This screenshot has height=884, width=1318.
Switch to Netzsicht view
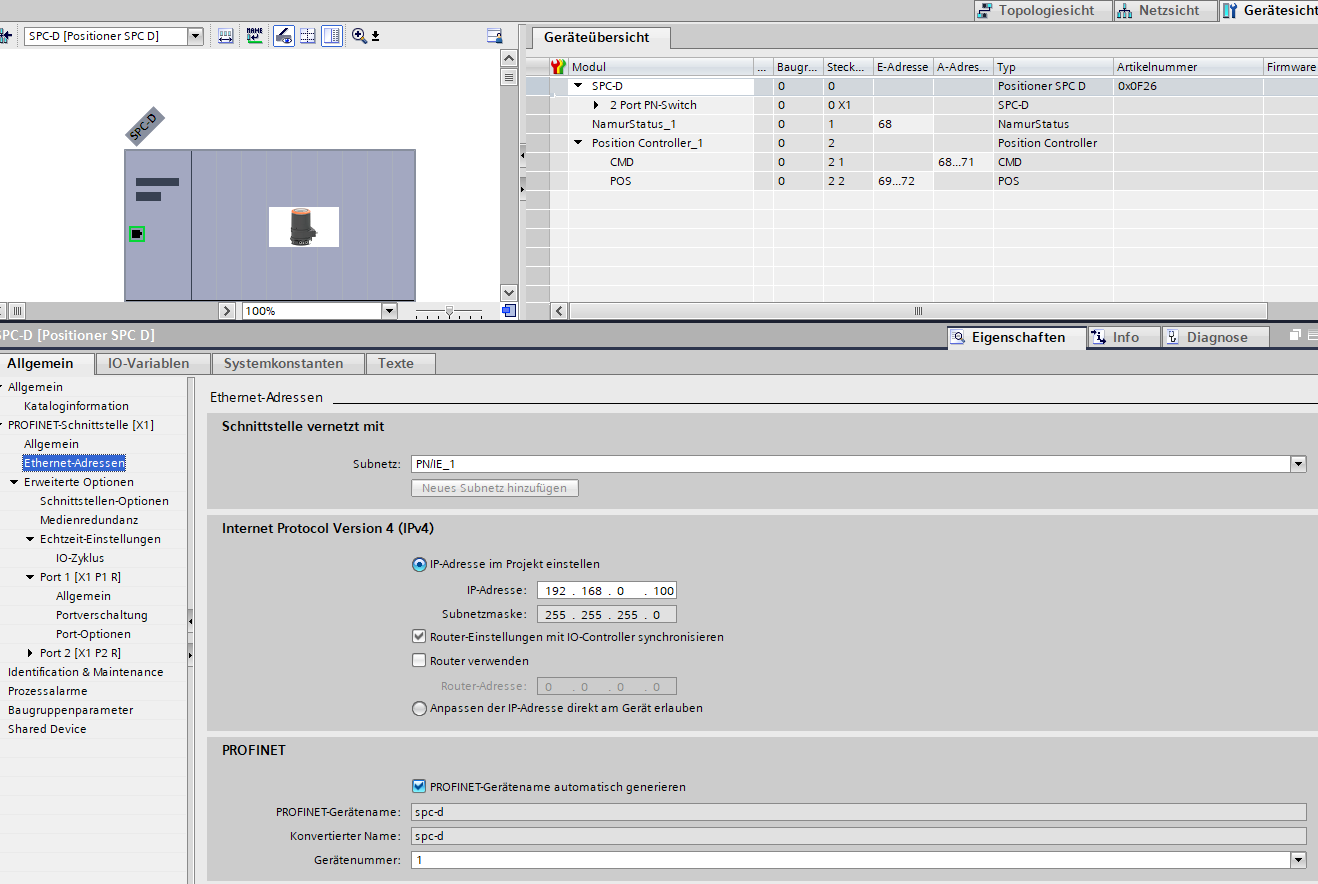(1164, 10)
